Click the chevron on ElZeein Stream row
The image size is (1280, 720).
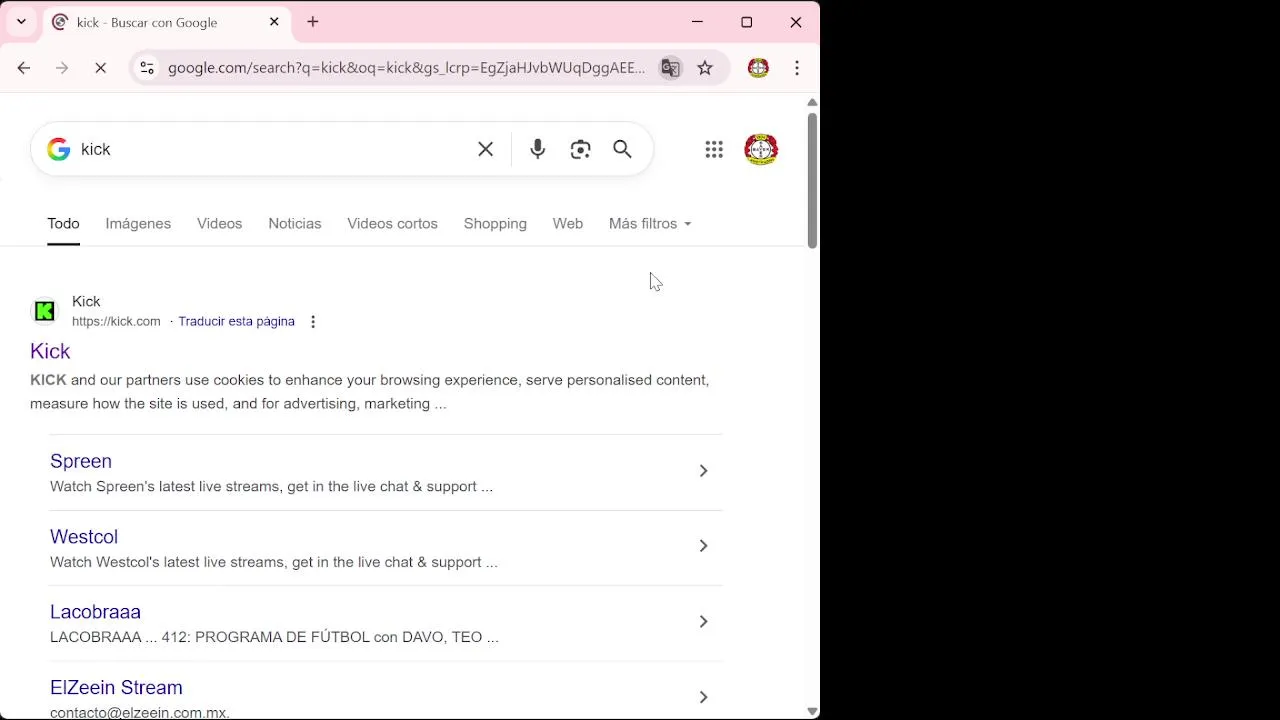point(703,697)
